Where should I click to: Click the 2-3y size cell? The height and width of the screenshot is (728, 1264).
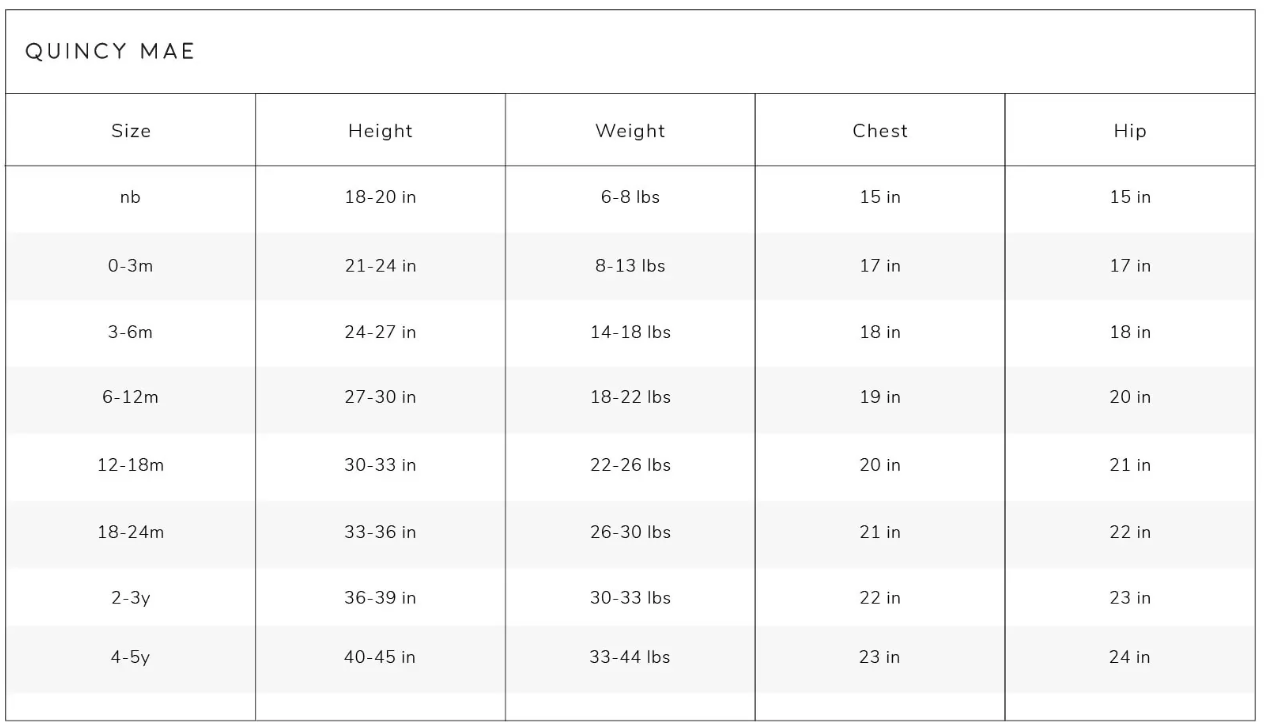(x=131, y=598)
